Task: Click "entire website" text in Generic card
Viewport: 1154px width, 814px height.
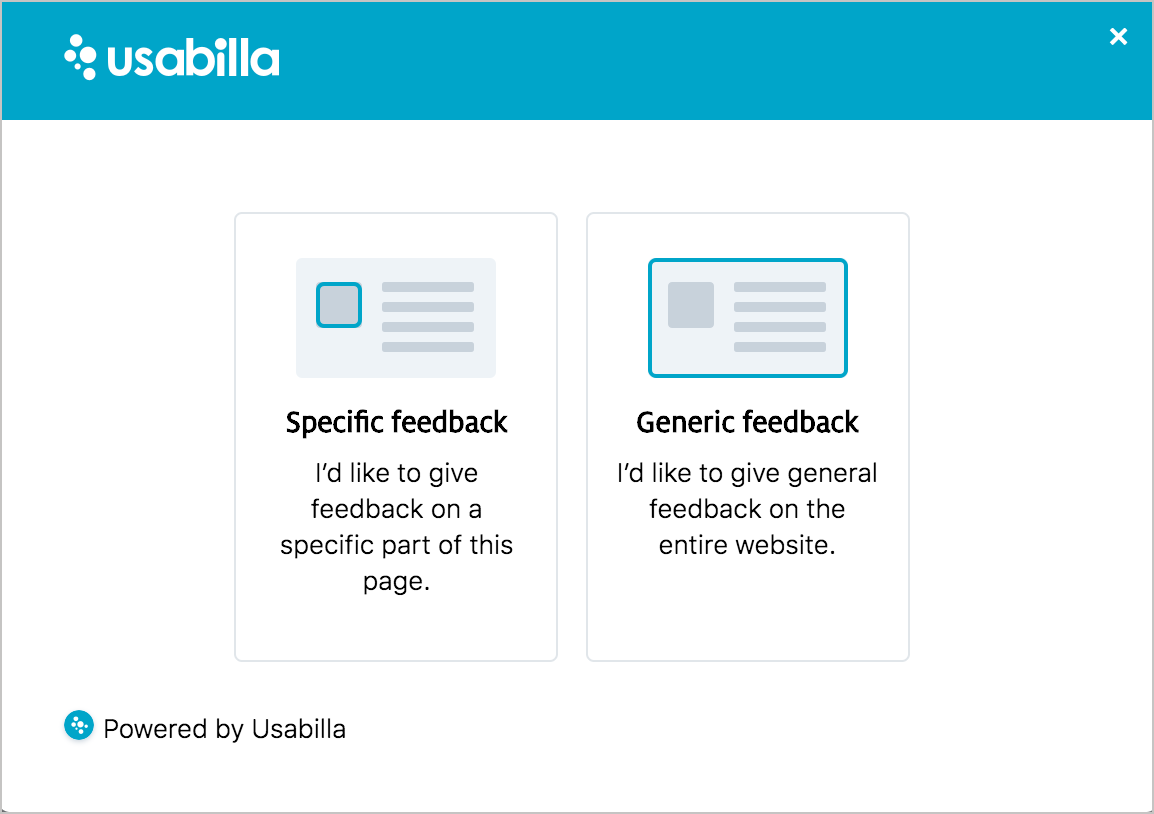Action: point(747,545)
